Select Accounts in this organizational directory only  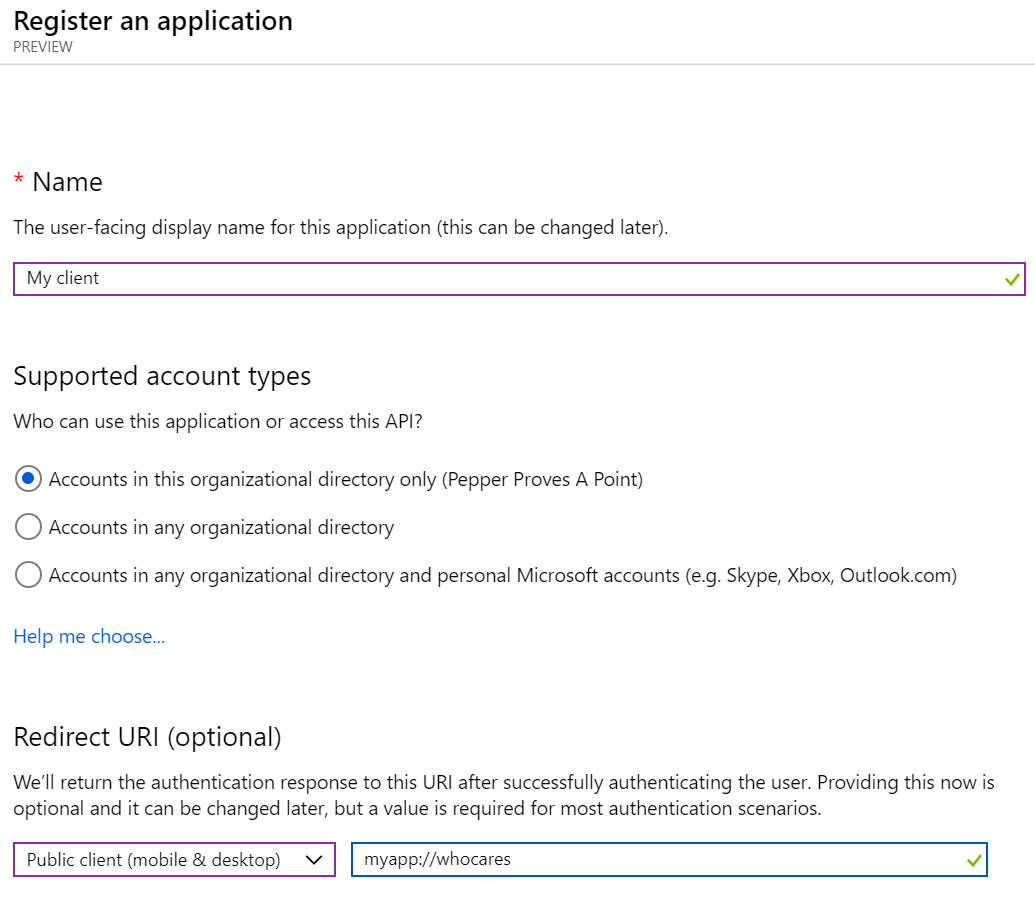28,479
